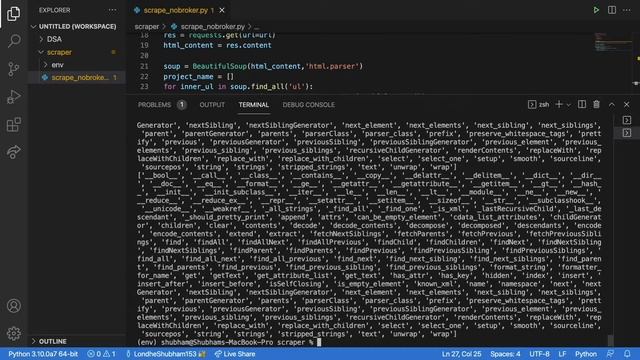Switch to the Terminal tab
Viewport: 640px width, 360px height.
pos(253,105)
